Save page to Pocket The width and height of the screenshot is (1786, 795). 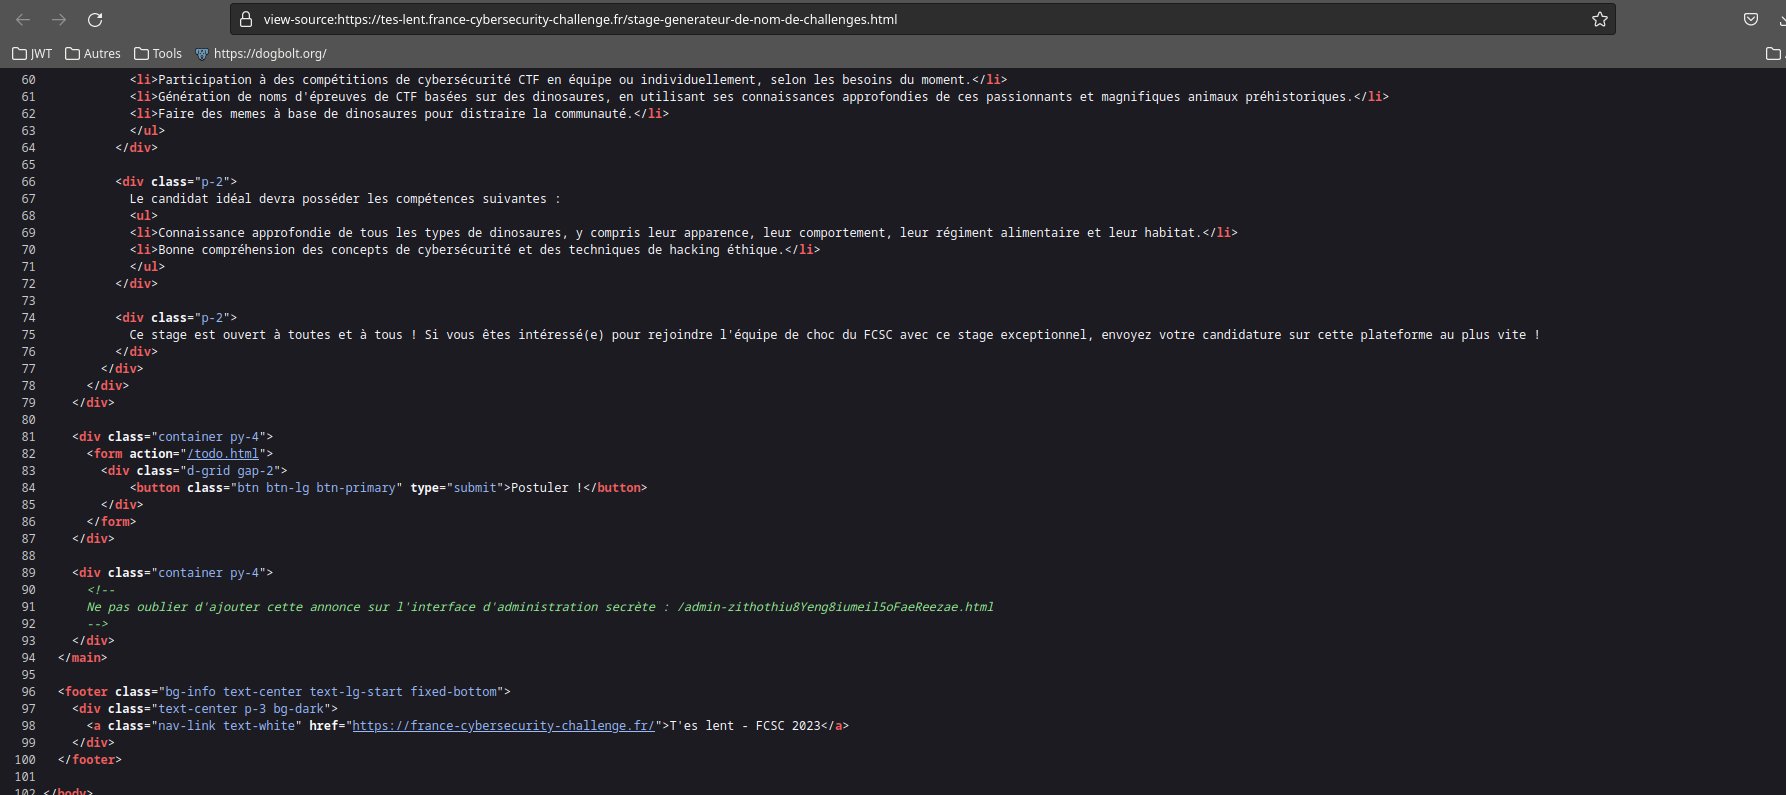coord(1751,19)
